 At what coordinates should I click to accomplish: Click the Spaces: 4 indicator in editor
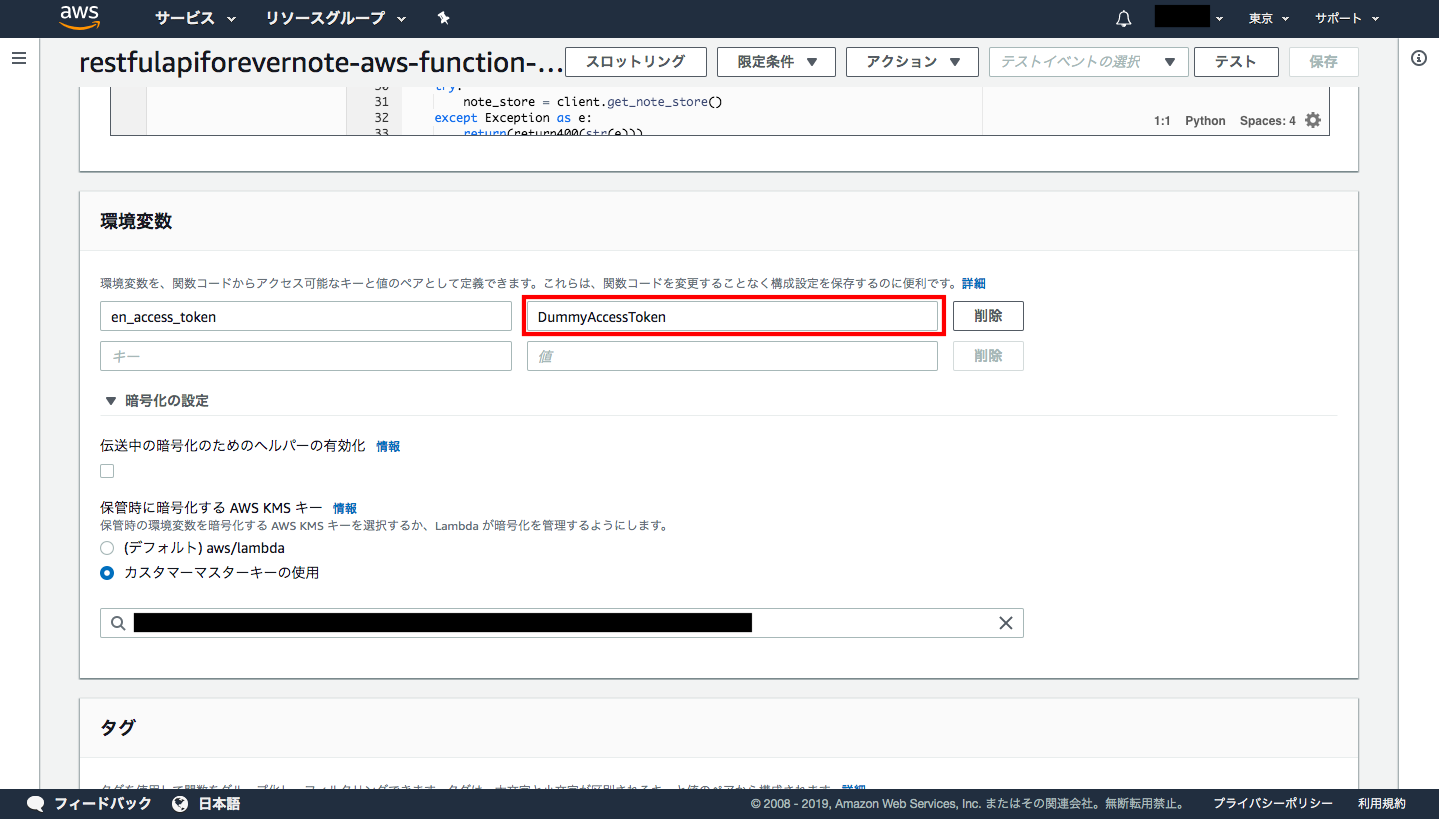[1267, 121]
